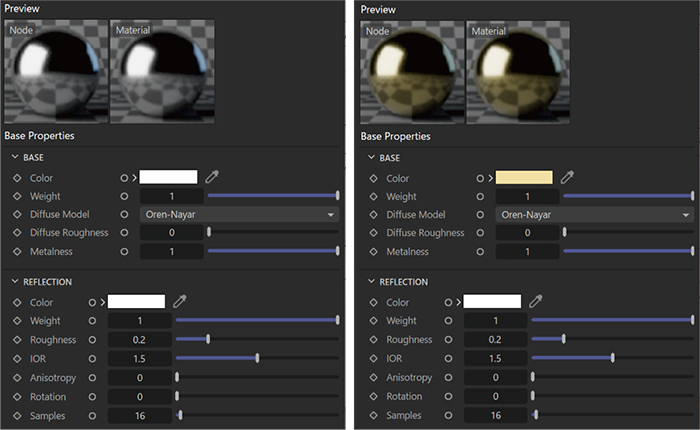Click circle connection port beside Samples, right panel
This screenshot has height=430, width=700.
point(448,415)
